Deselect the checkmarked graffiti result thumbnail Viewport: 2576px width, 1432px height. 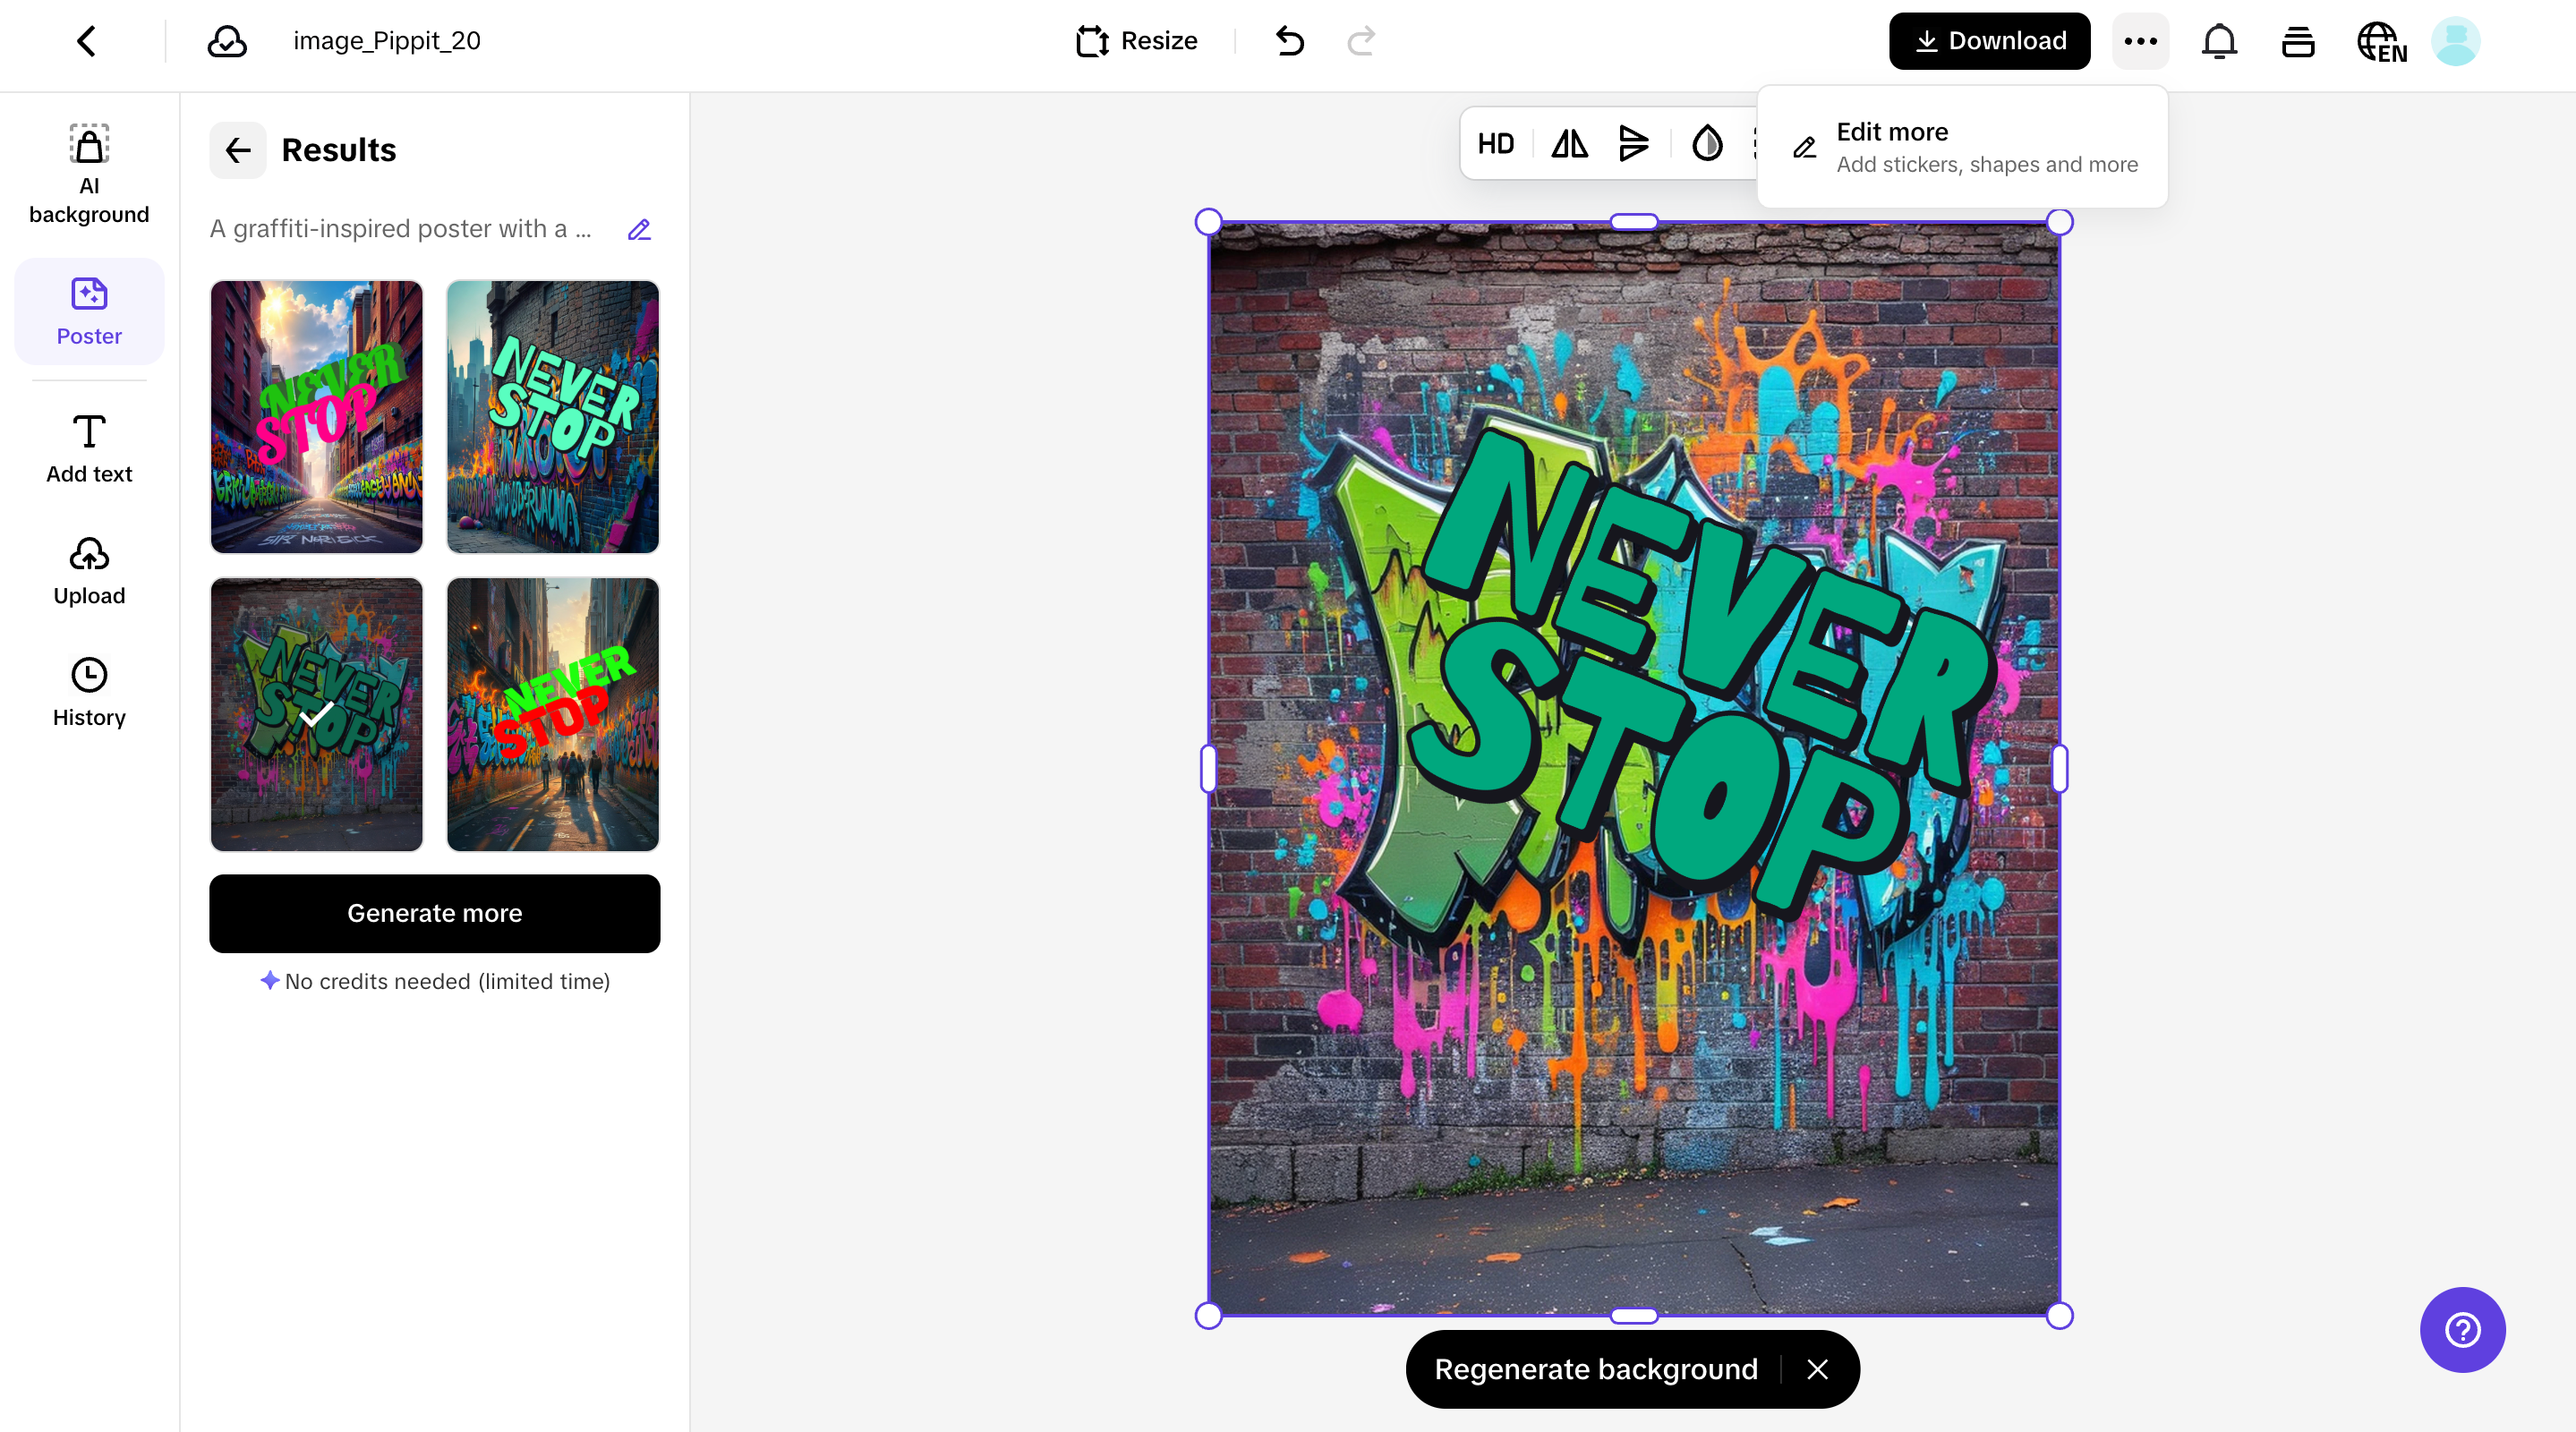click(316, 713)
